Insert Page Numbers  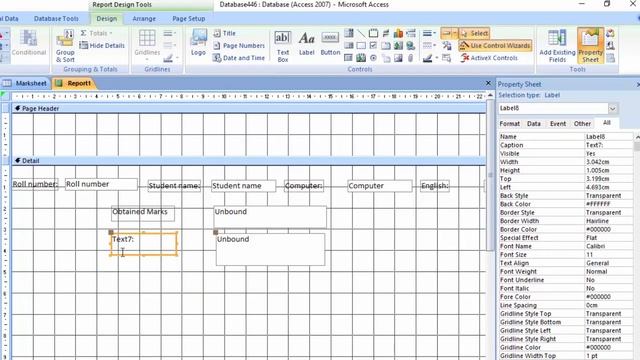point(239,45)
